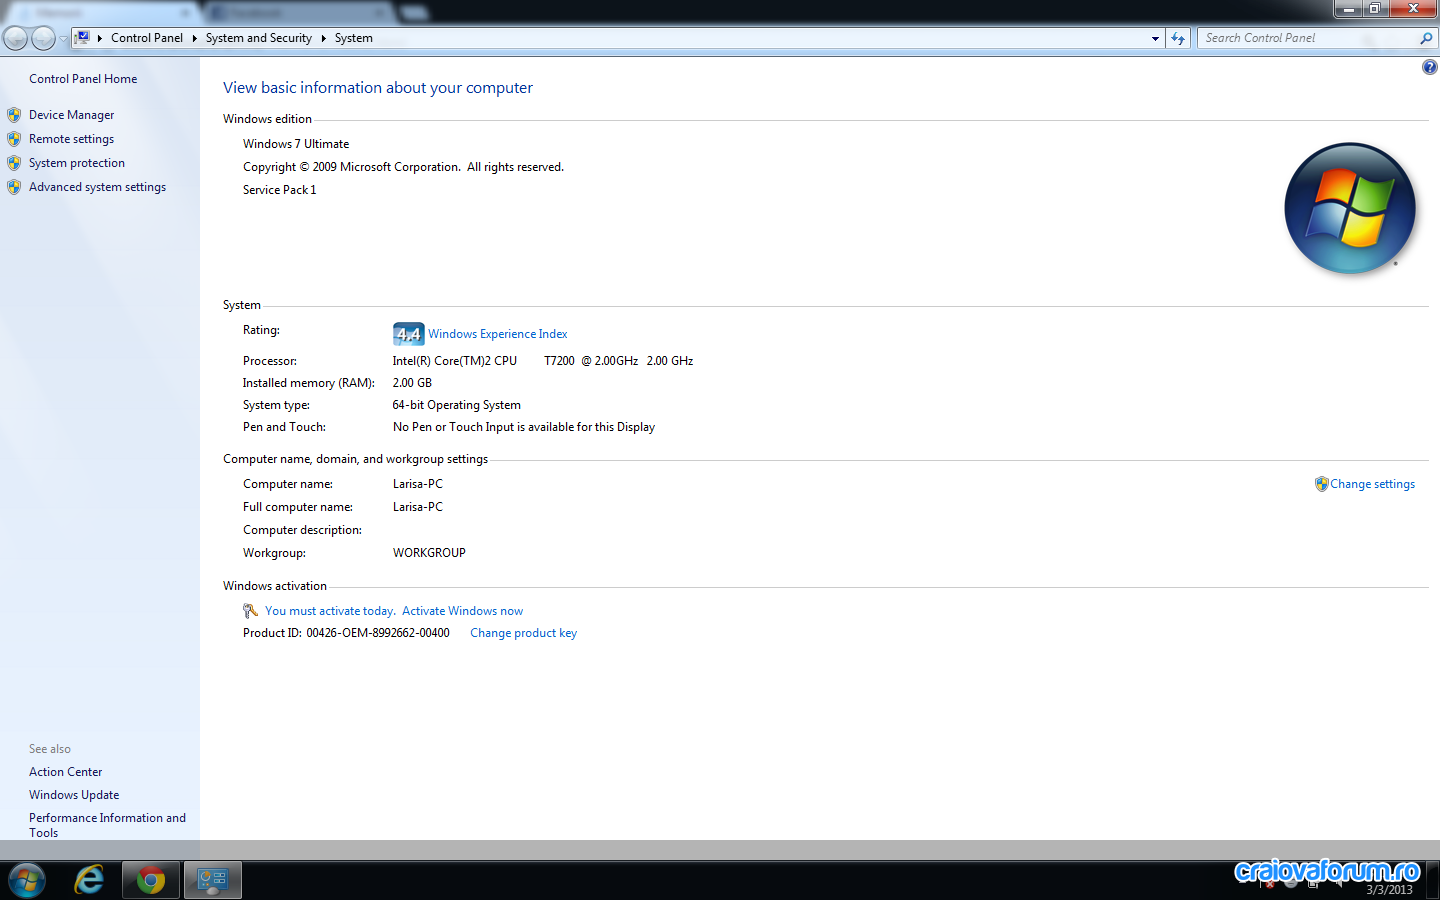Click the computer icon in the address bar
The width and height of the screenshot is (1440, 900).
coord(83,38)
